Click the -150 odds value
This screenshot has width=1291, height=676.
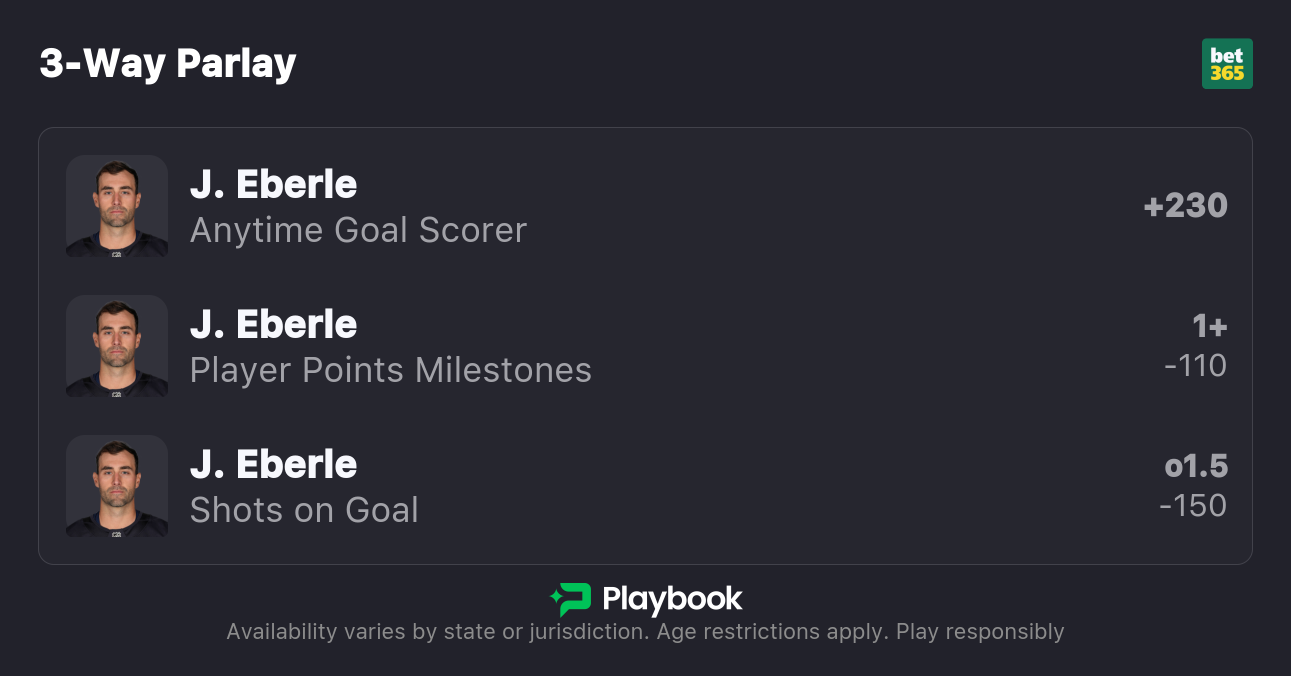click(x=1193, y=506)
